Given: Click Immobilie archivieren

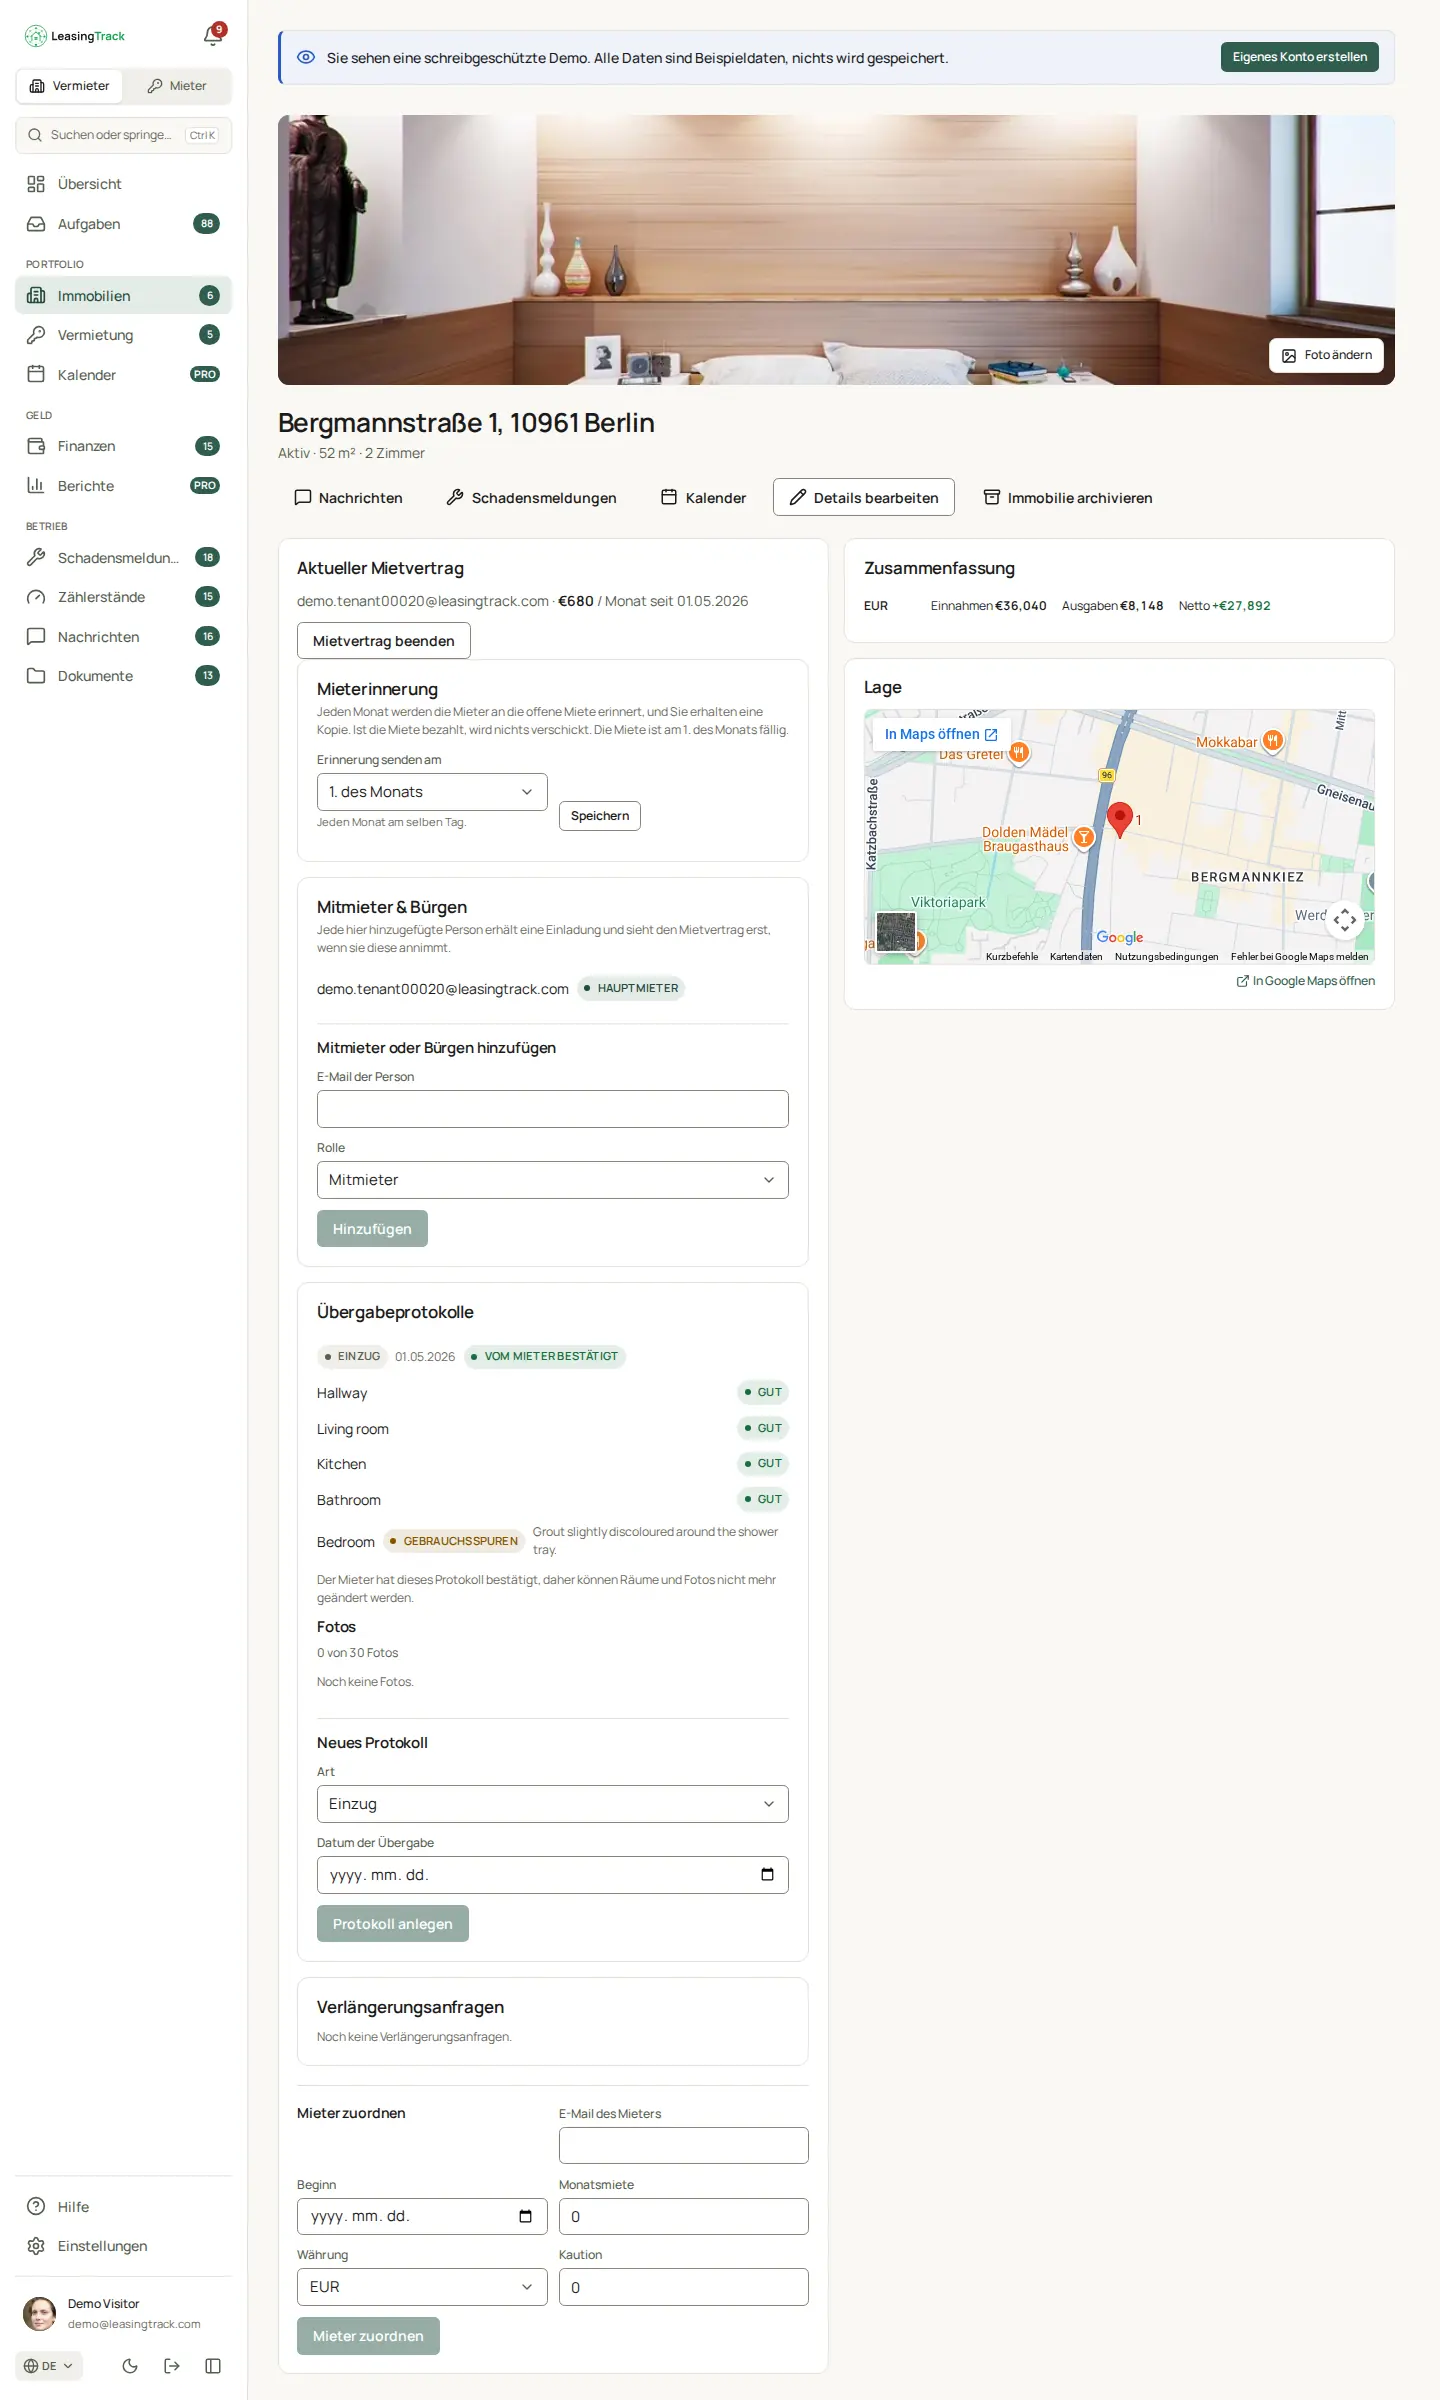Looking at the screenshot, I should click(x=1068, y=498).
